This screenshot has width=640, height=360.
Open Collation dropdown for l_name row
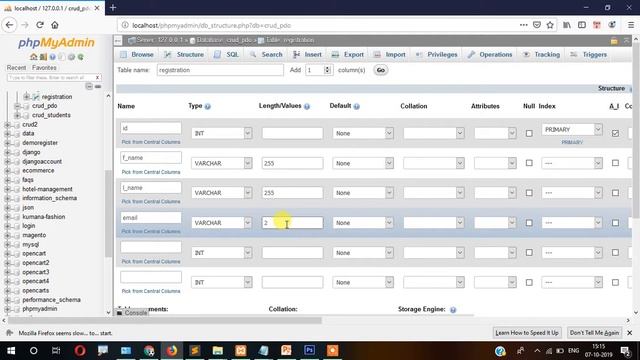[433, 193]
